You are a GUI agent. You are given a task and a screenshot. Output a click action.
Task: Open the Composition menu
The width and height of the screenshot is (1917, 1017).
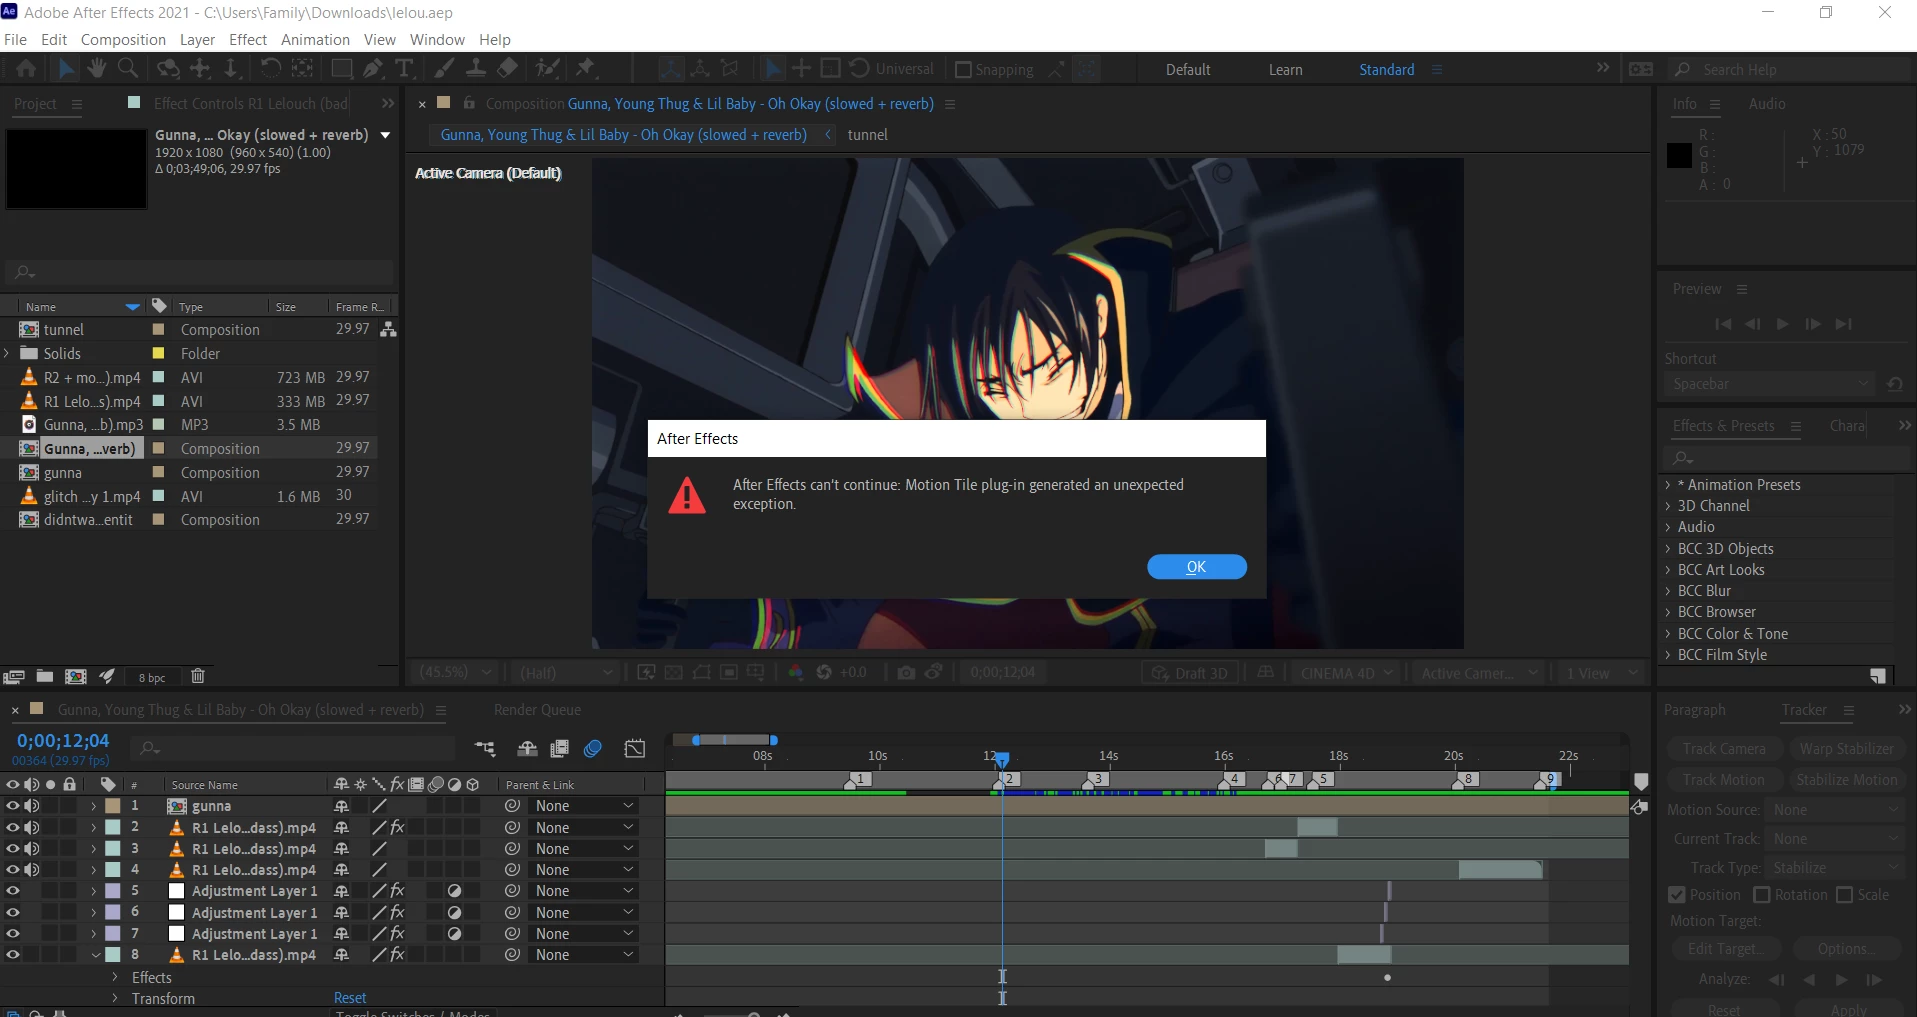pos(123,39)
